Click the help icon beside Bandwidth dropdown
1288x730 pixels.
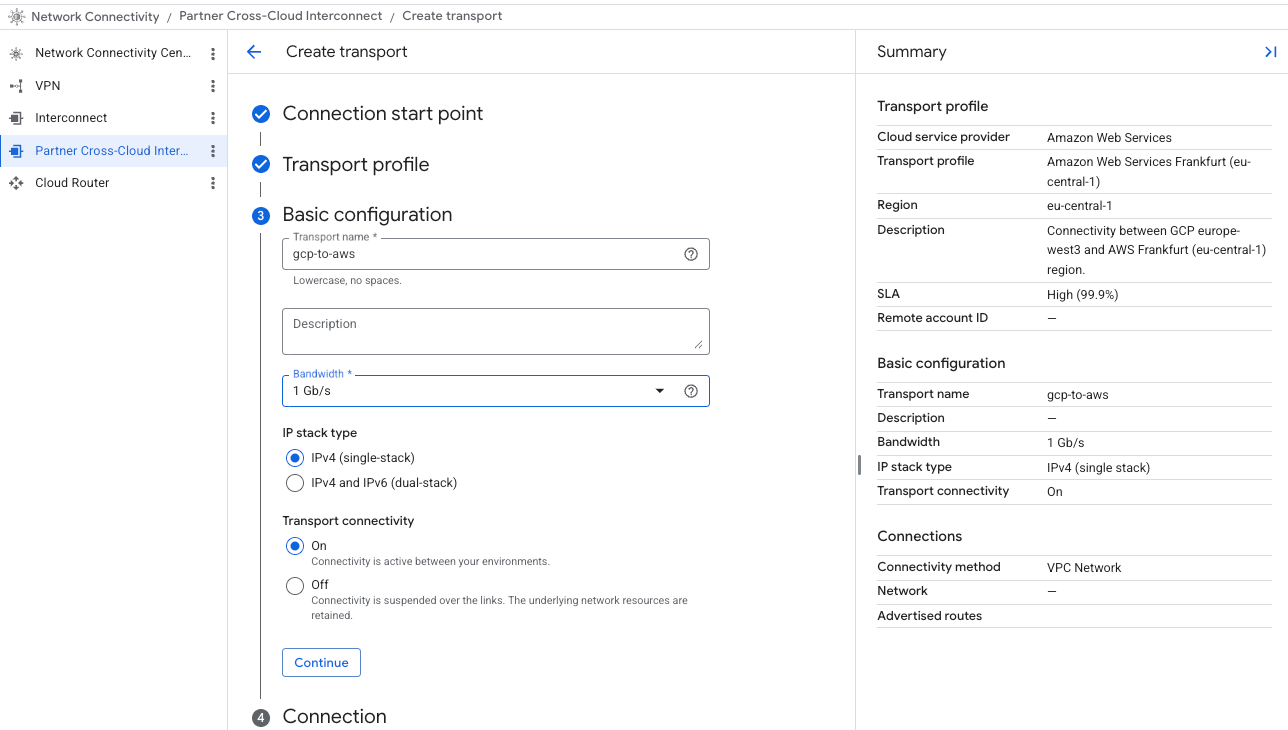[691, 391]
